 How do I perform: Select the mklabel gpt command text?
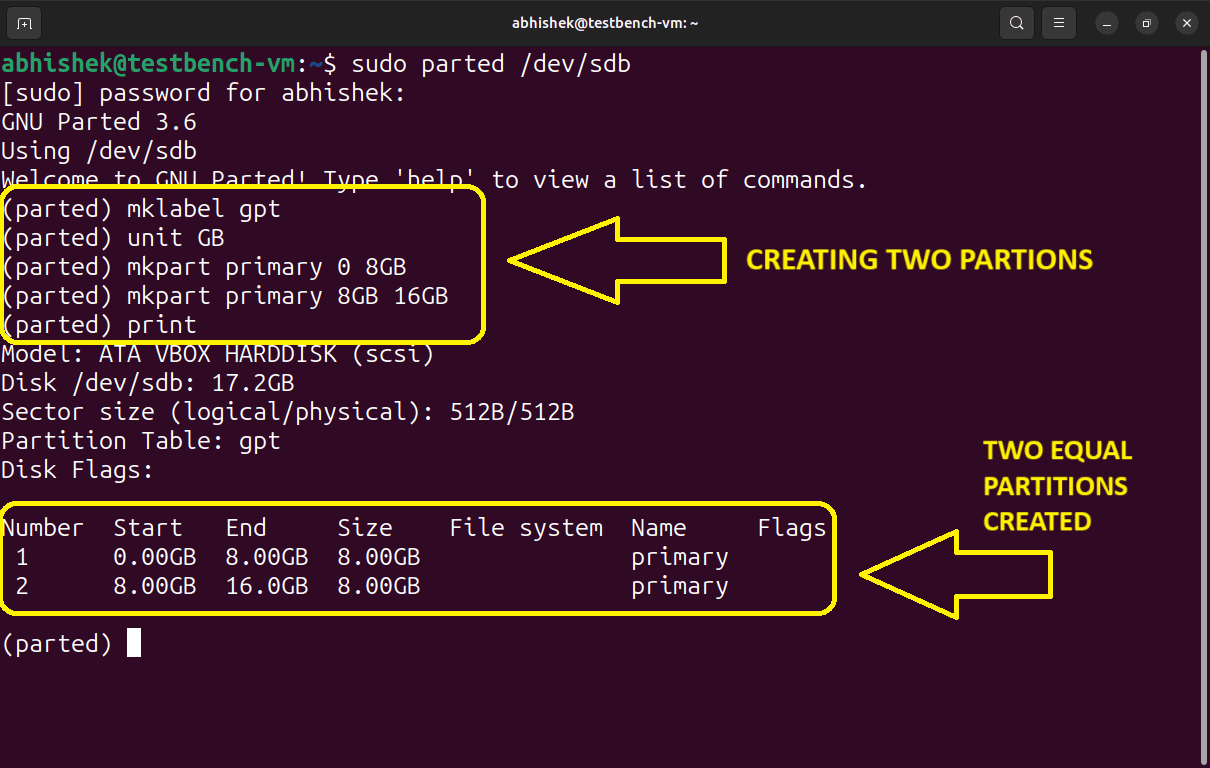202,208
